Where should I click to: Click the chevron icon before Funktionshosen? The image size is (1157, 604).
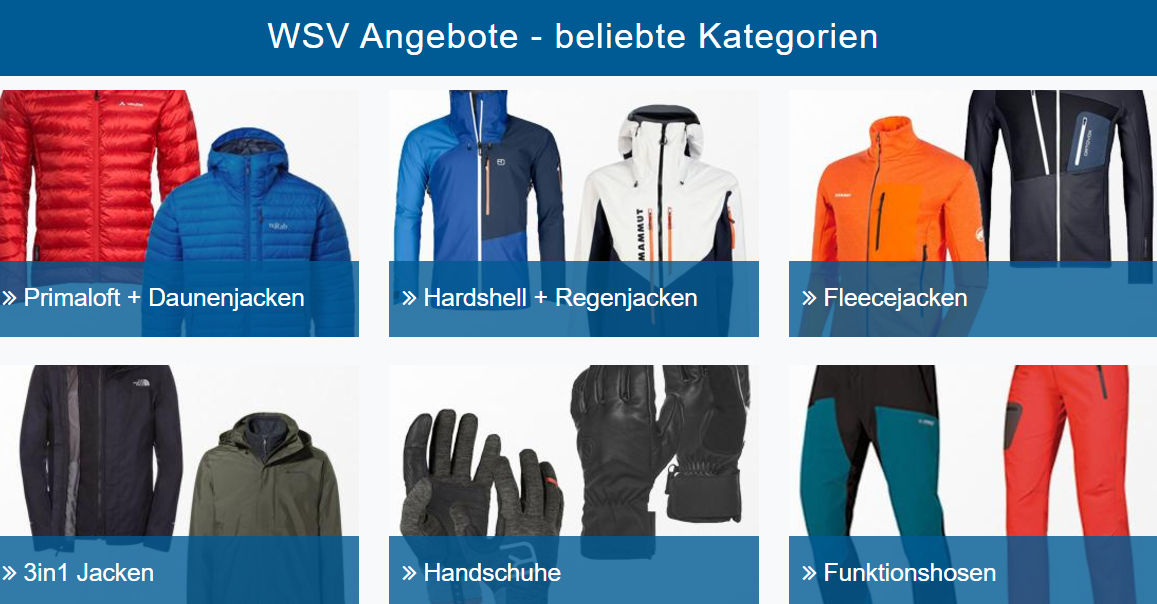click(x=809, y=573)
